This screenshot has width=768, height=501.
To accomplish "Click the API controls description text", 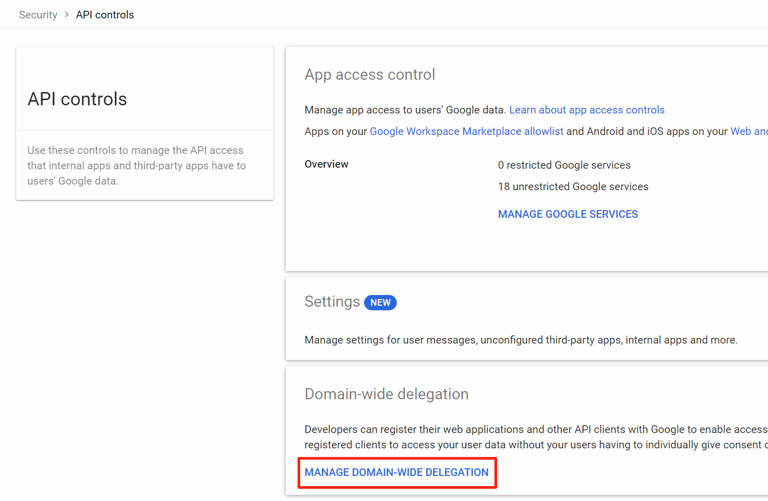I will [136, 166].
